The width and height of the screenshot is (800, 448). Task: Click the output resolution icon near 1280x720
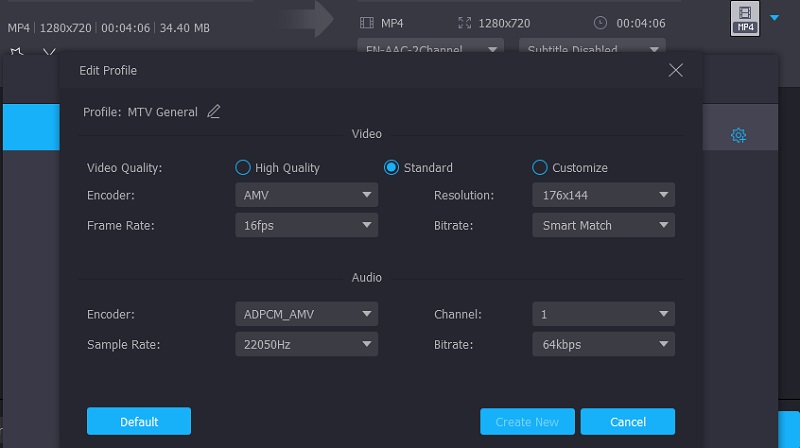463,22
